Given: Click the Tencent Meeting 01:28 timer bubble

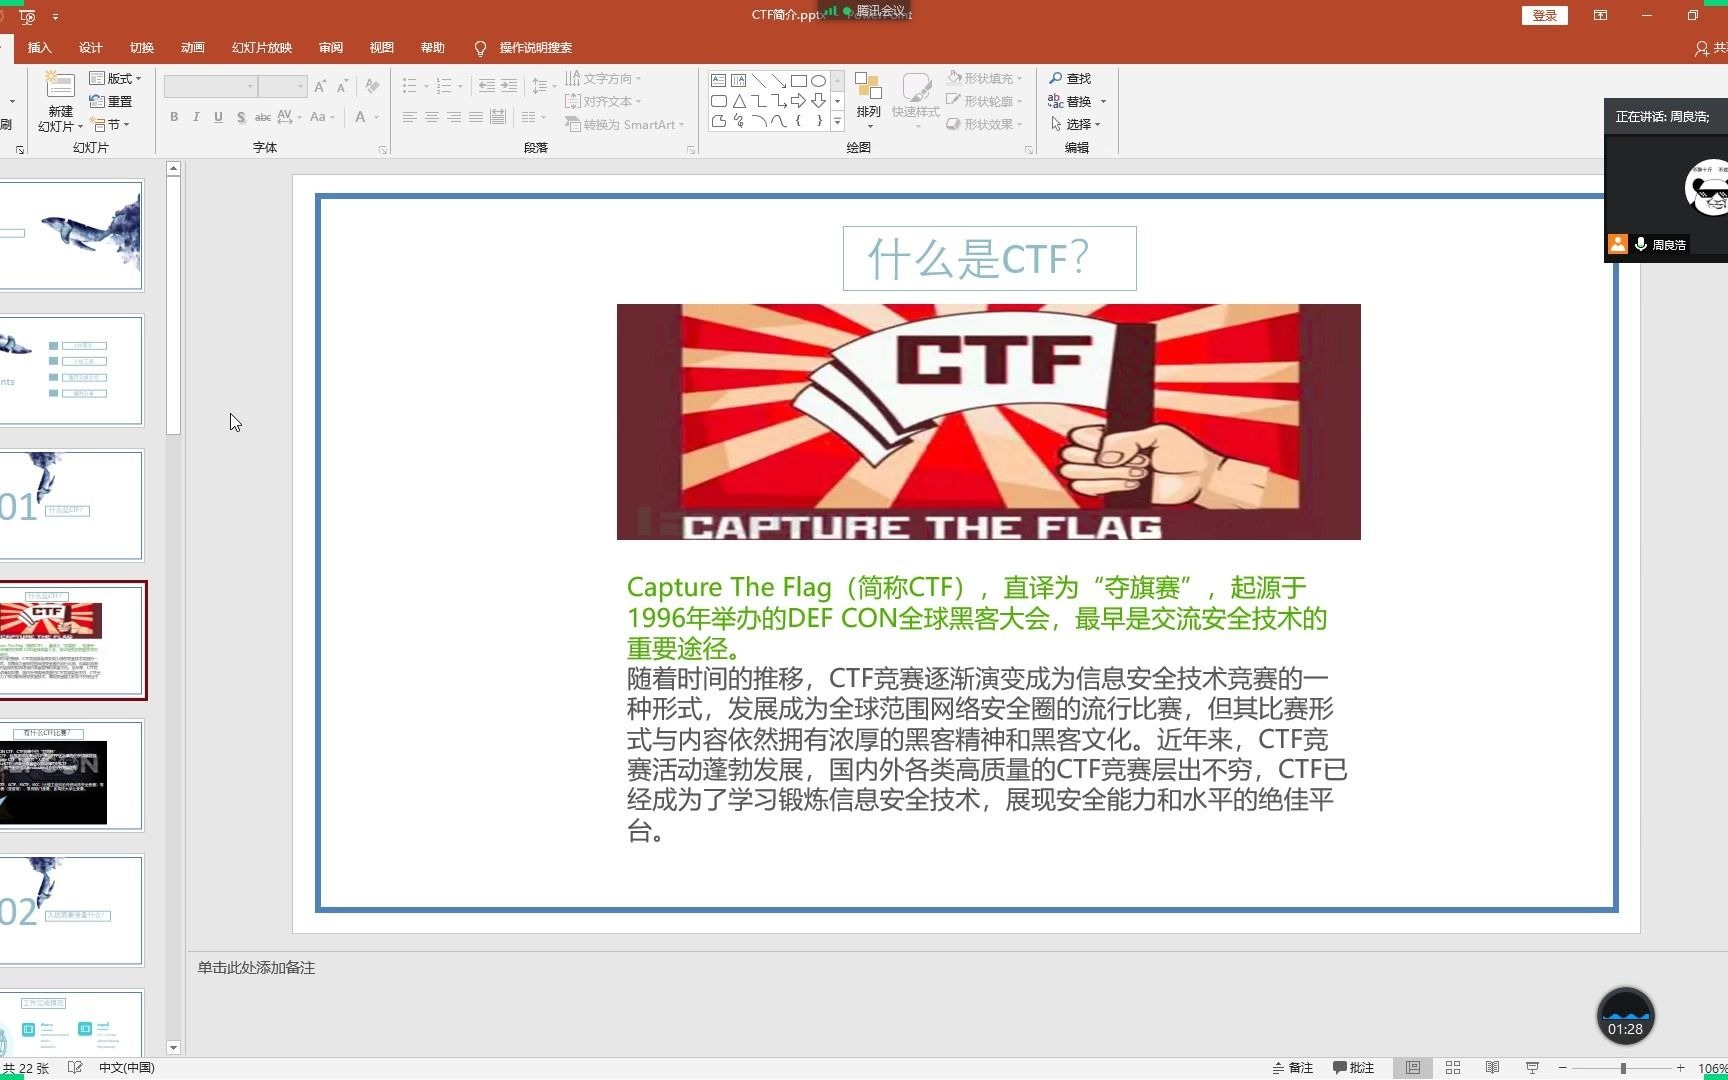Looking at the screenshot, I should [1625, 1016].
